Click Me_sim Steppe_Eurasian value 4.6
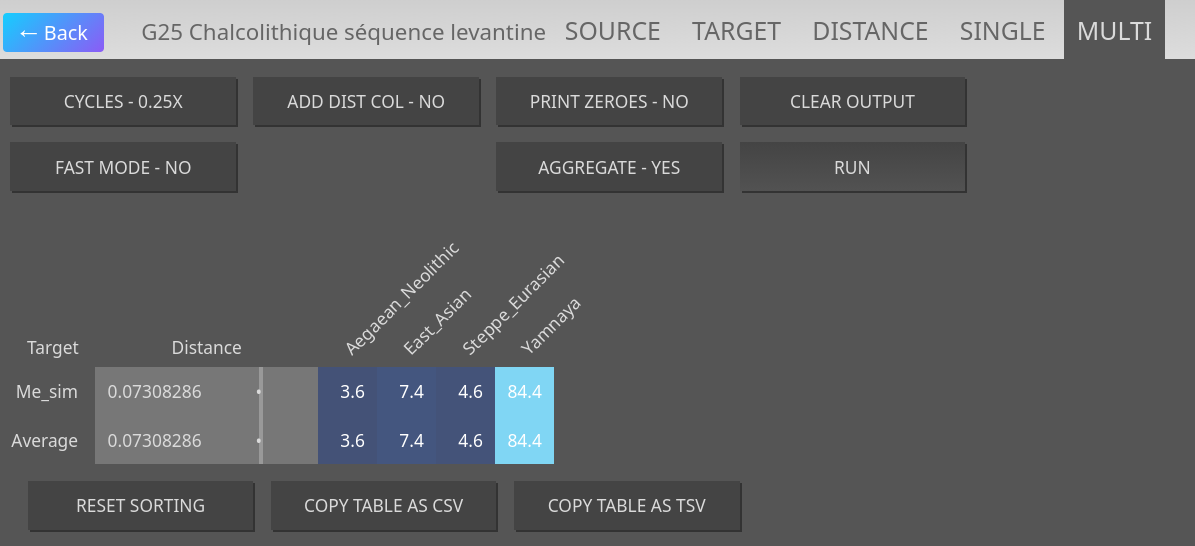Image resolution: width=1195 pixels, height=546 pixels. click(x=466, y=392)
